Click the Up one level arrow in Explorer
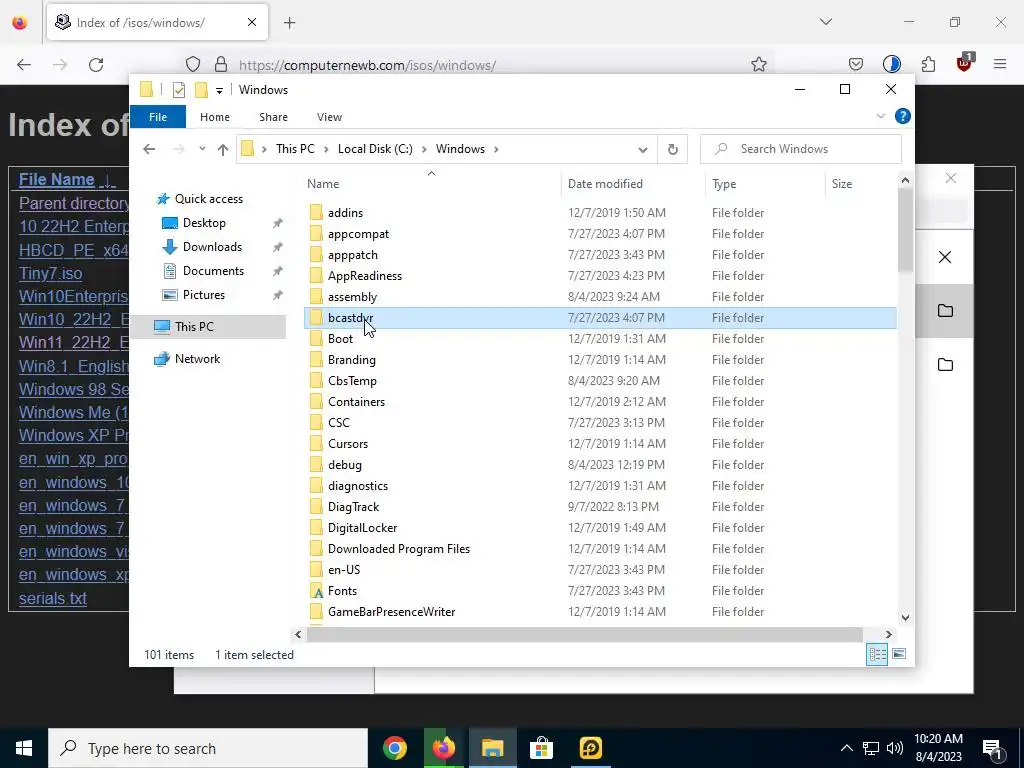 (223, 150)
